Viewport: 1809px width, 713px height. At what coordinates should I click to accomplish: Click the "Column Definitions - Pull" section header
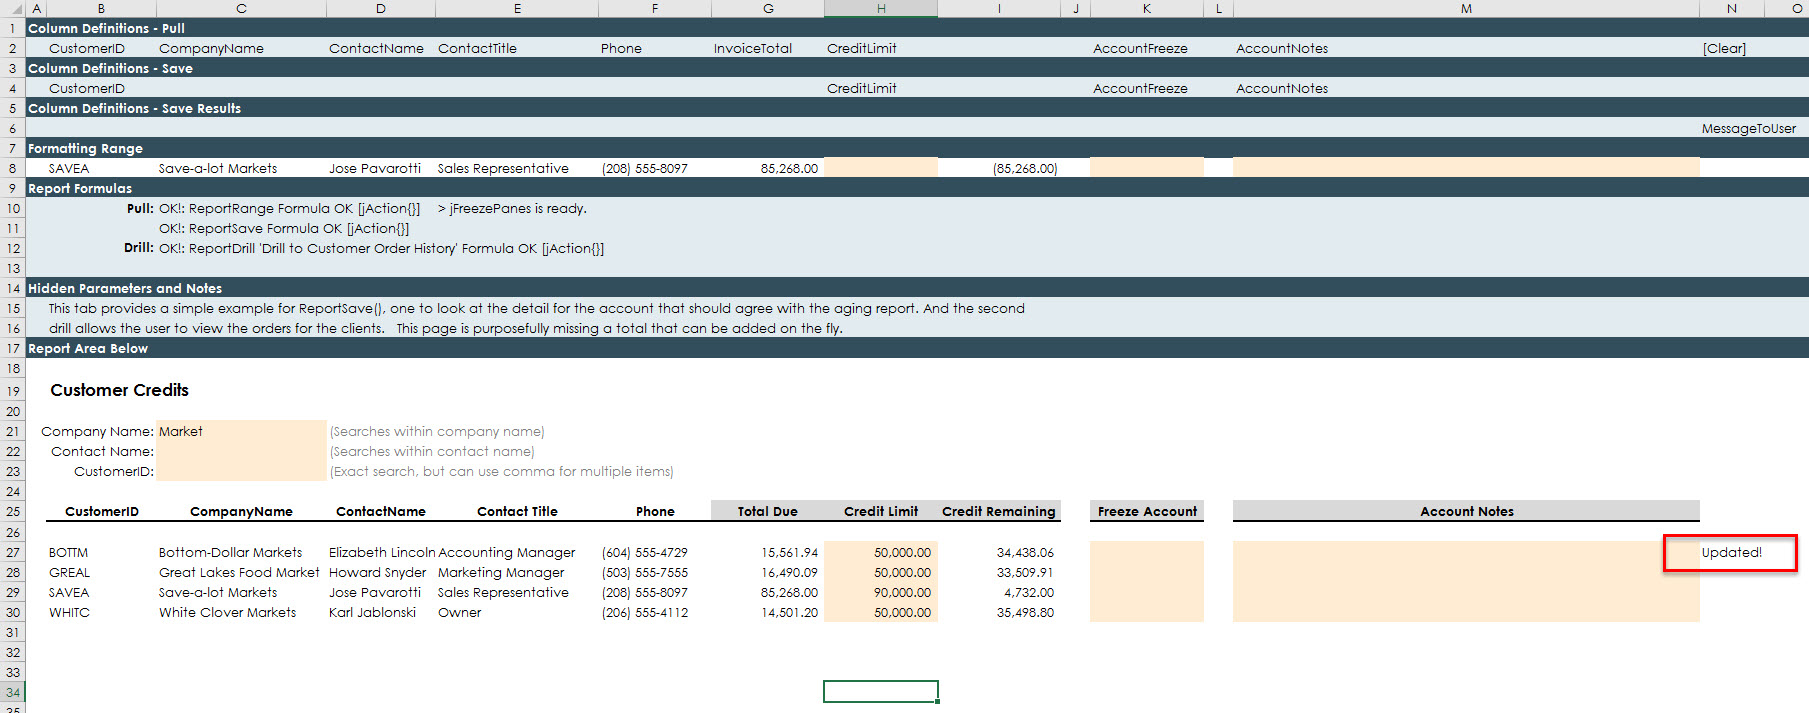pyautogui.click(x=106, y=28)
